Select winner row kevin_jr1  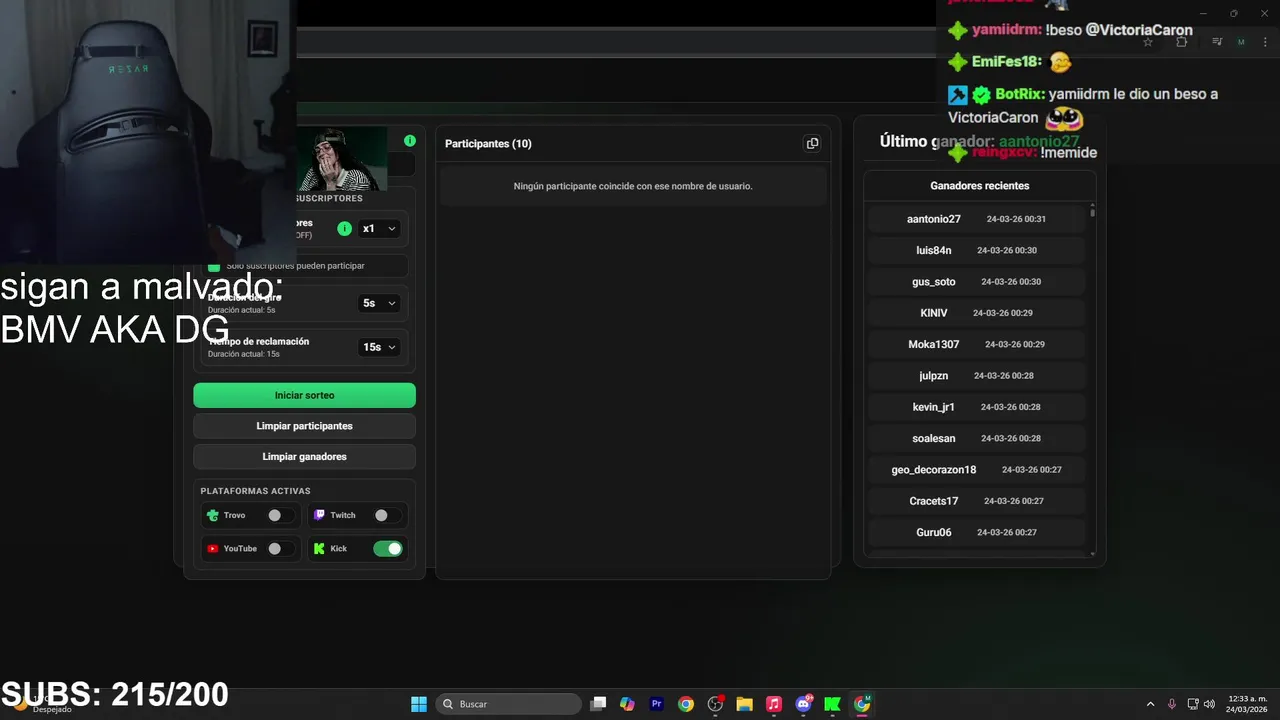[x=976, y=407]
